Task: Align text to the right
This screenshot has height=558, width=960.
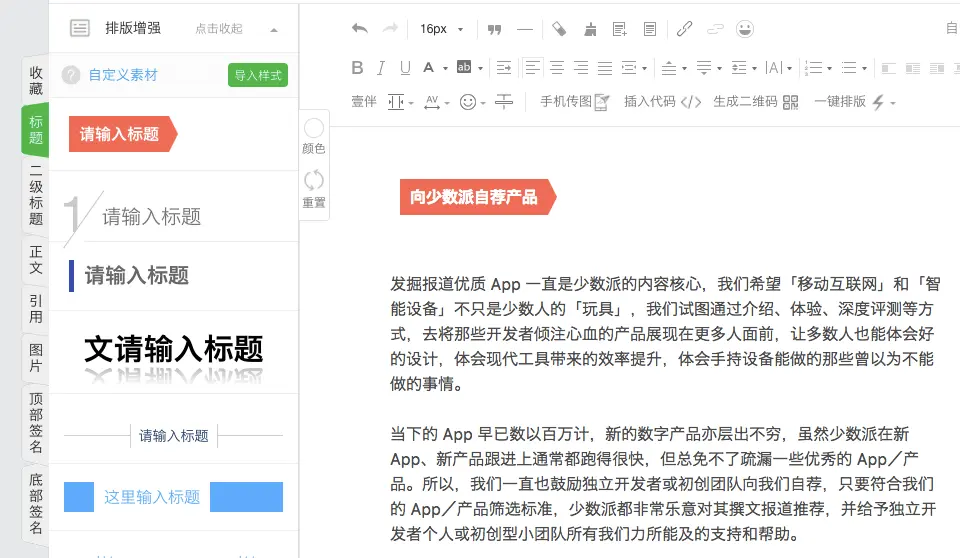Action: coord(581,68)
